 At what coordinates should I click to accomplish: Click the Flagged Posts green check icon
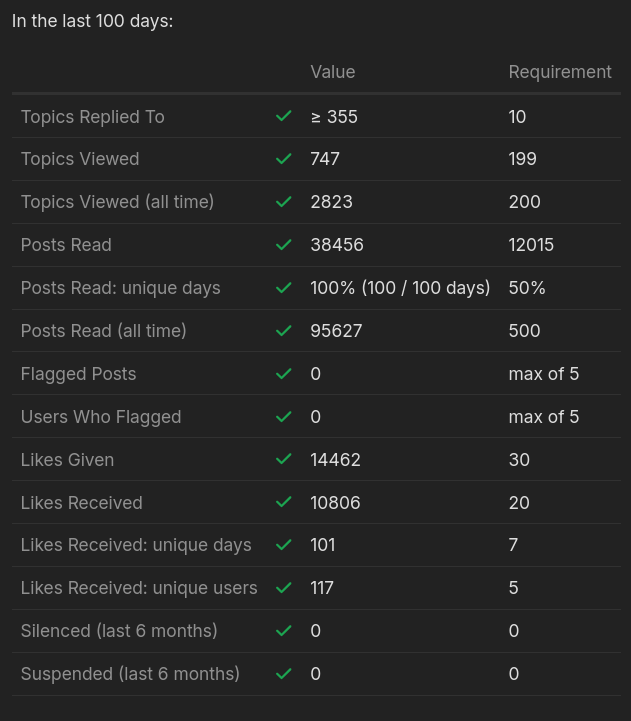pos(284,373)
